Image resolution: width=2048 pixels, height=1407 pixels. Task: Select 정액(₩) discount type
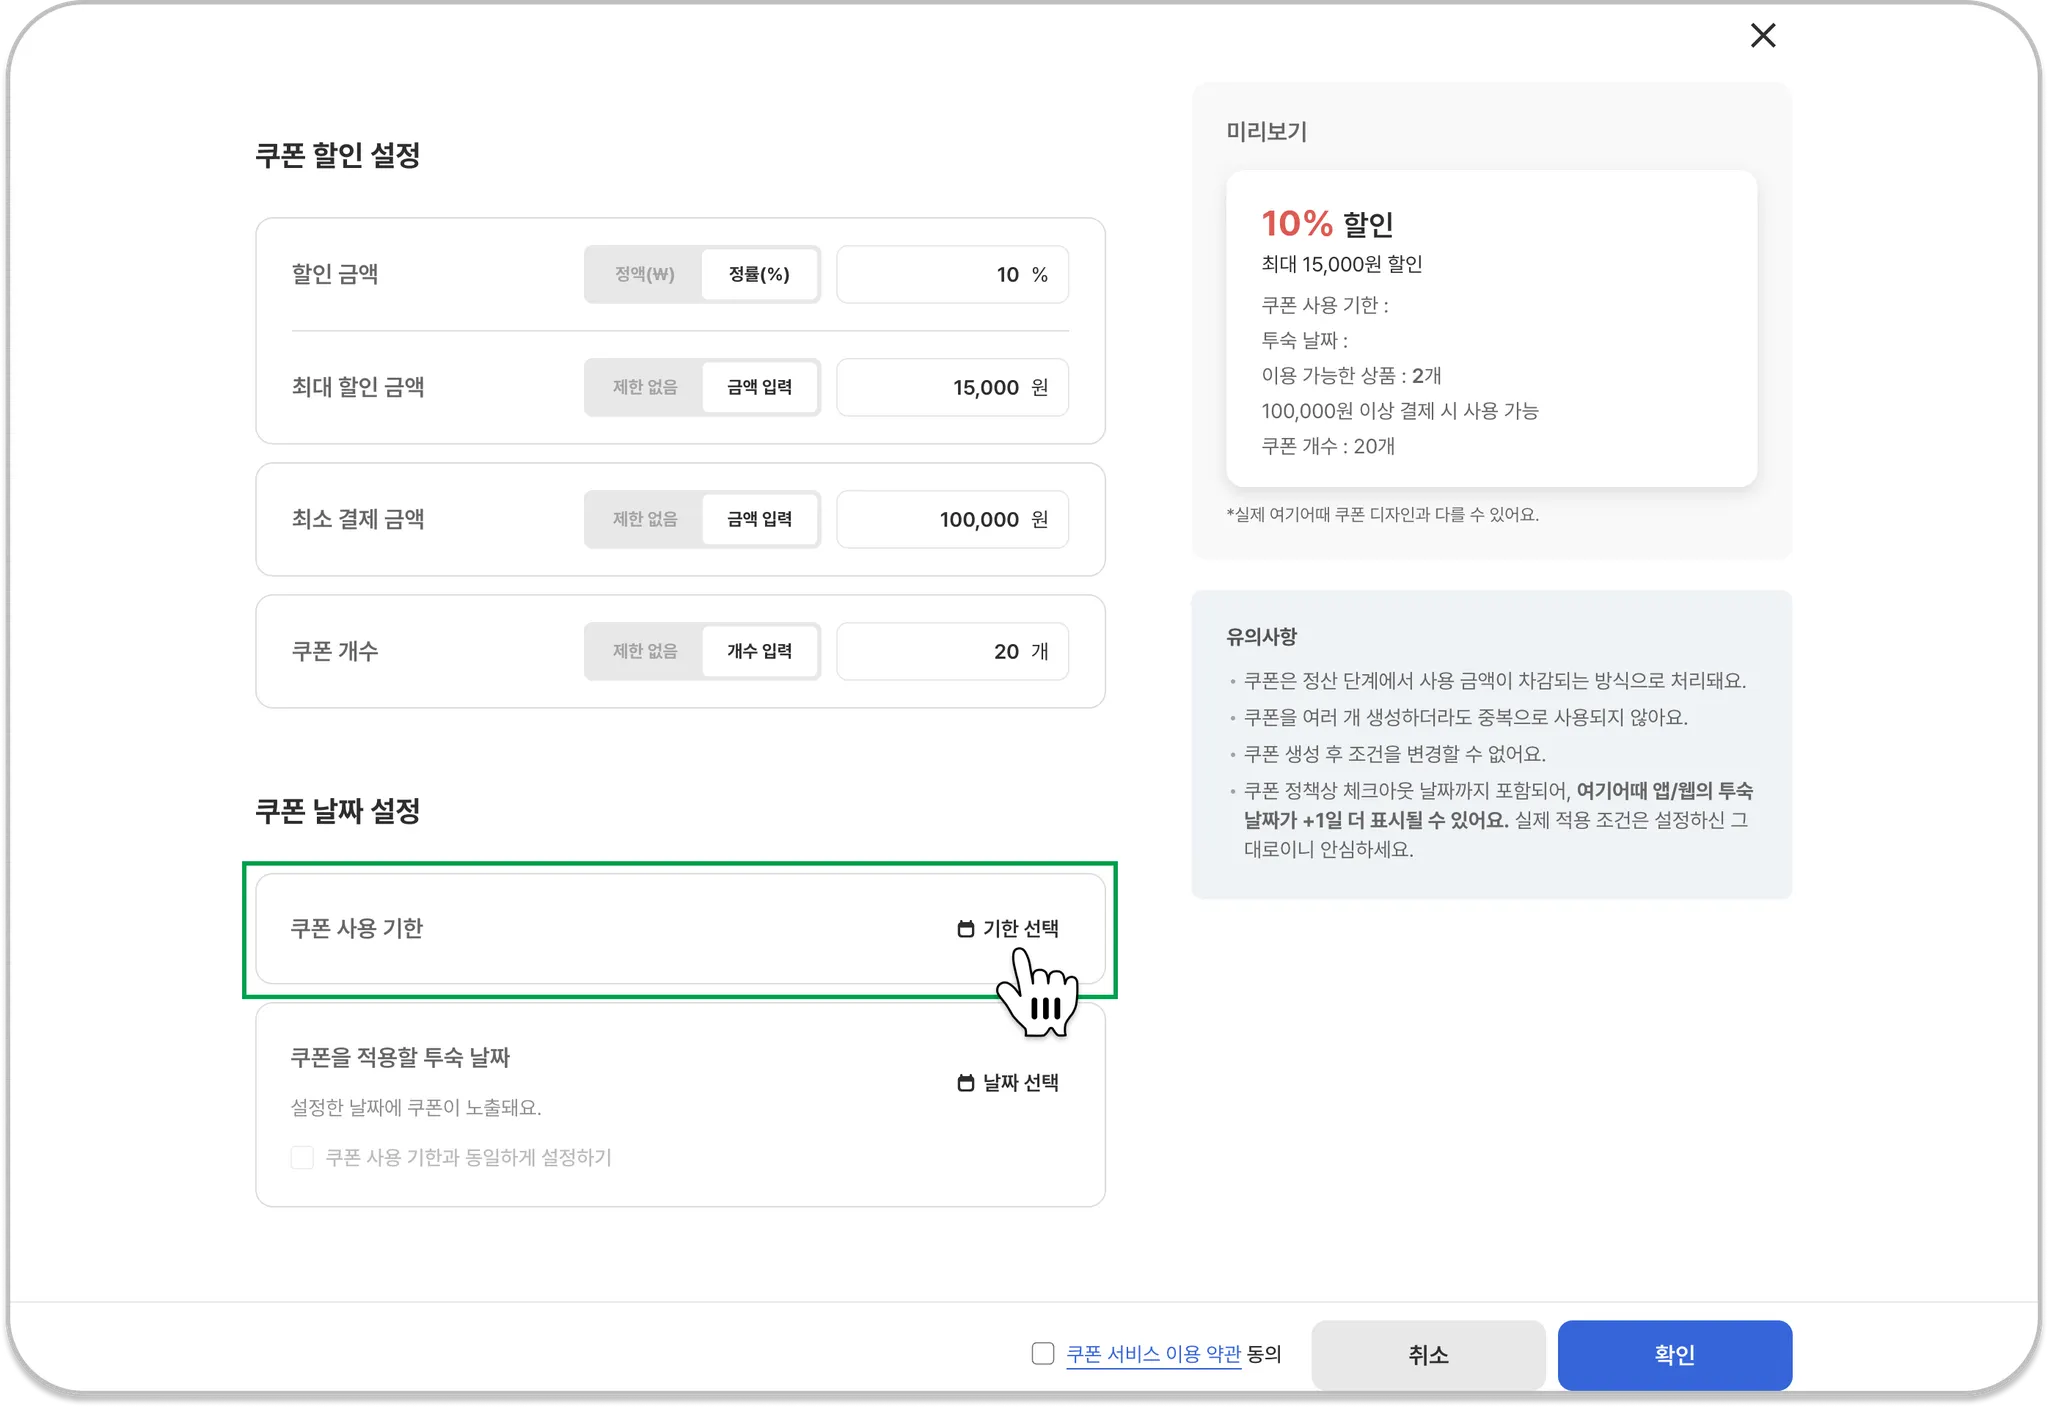(x=644, y=275)
